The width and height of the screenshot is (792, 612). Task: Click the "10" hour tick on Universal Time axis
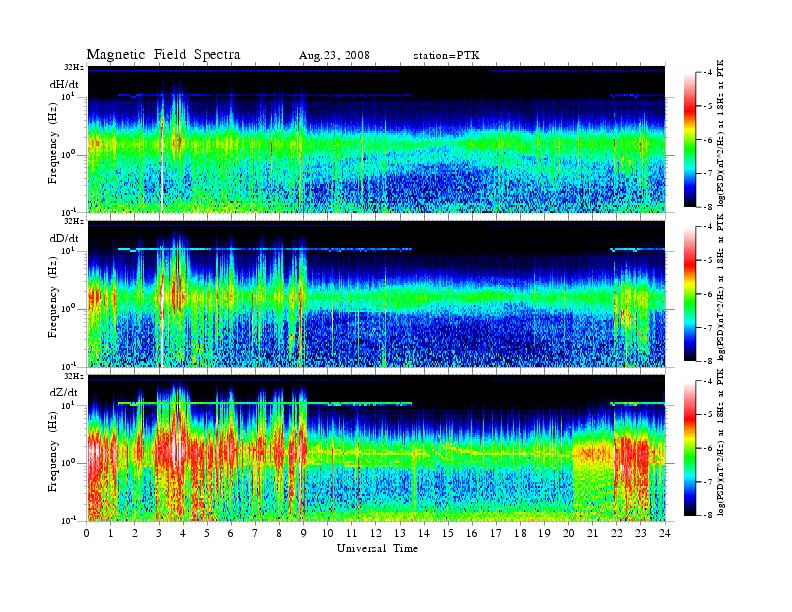pyautogui.click(x=328, y=533)
